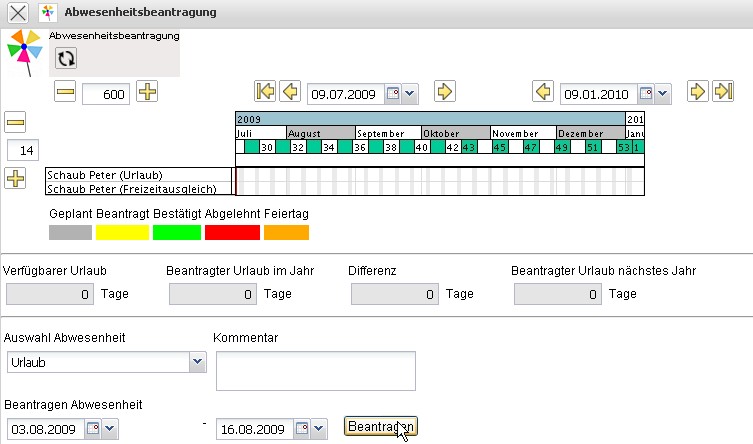Move start date back with left arrow before 09.07.2009
This screenshot has height=444, width=753.
tap(290, 91)
